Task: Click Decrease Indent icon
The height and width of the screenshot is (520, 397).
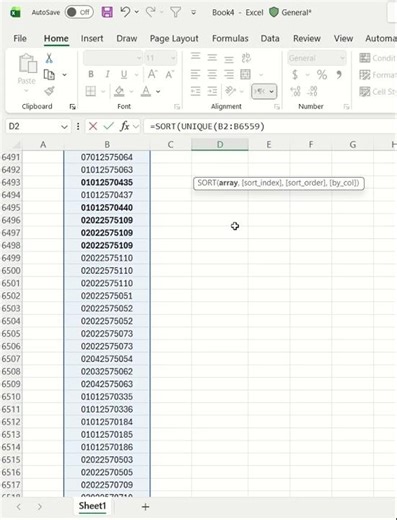Action: [196, 91]
